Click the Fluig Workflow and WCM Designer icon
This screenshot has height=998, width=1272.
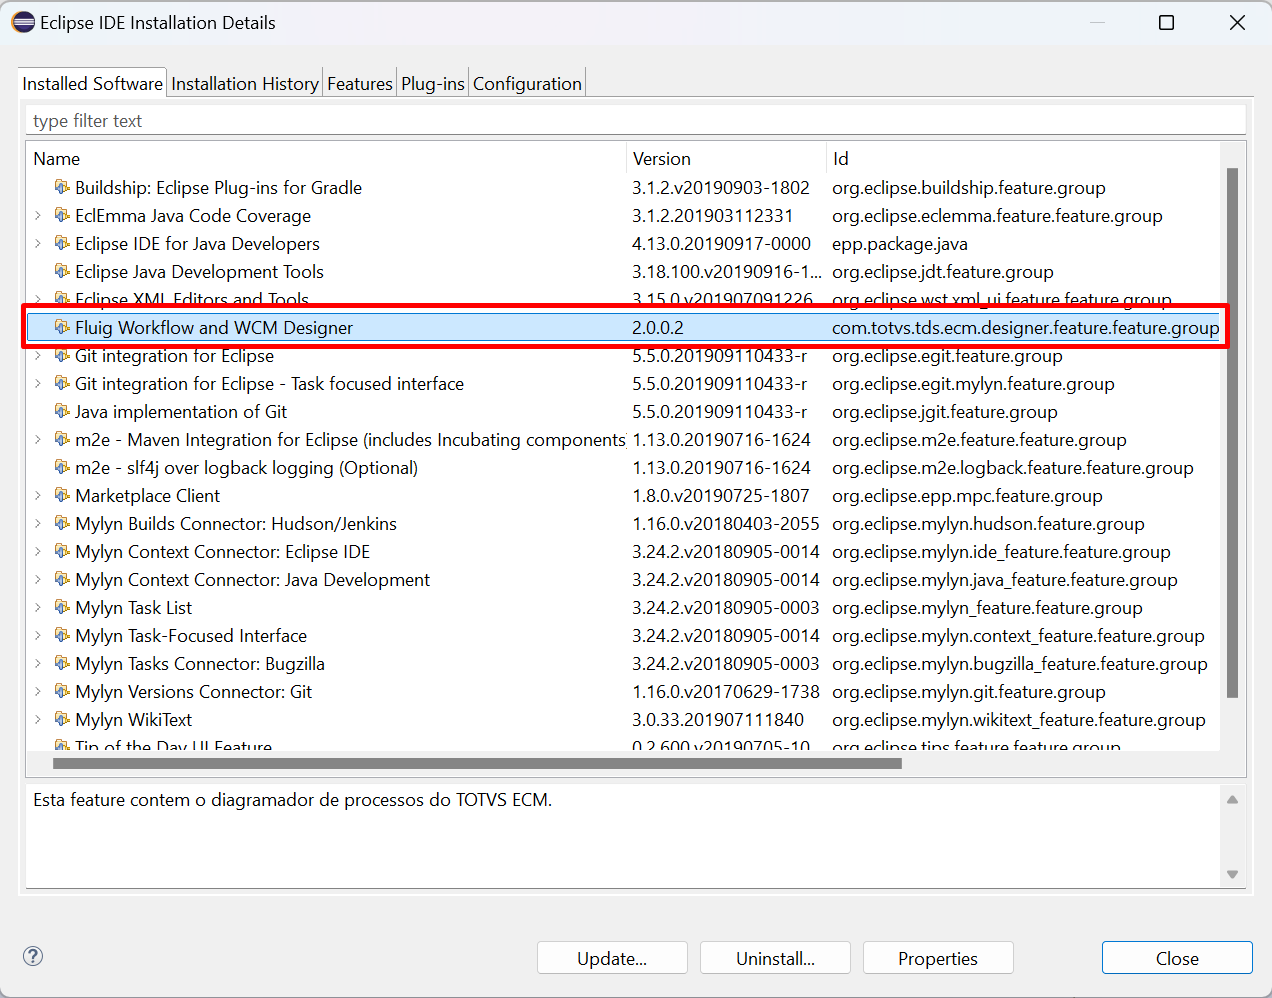point(62,327)
